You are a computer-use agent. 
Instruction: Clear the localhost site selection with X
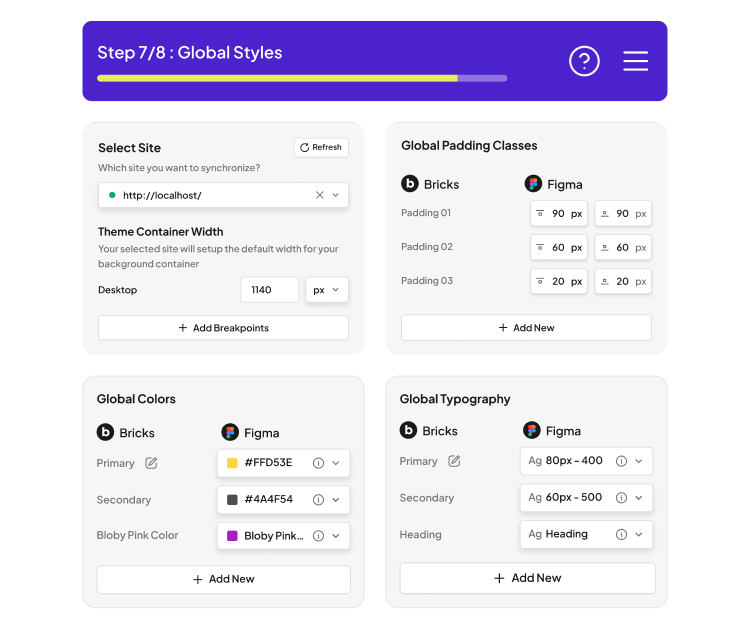[319, 195]
